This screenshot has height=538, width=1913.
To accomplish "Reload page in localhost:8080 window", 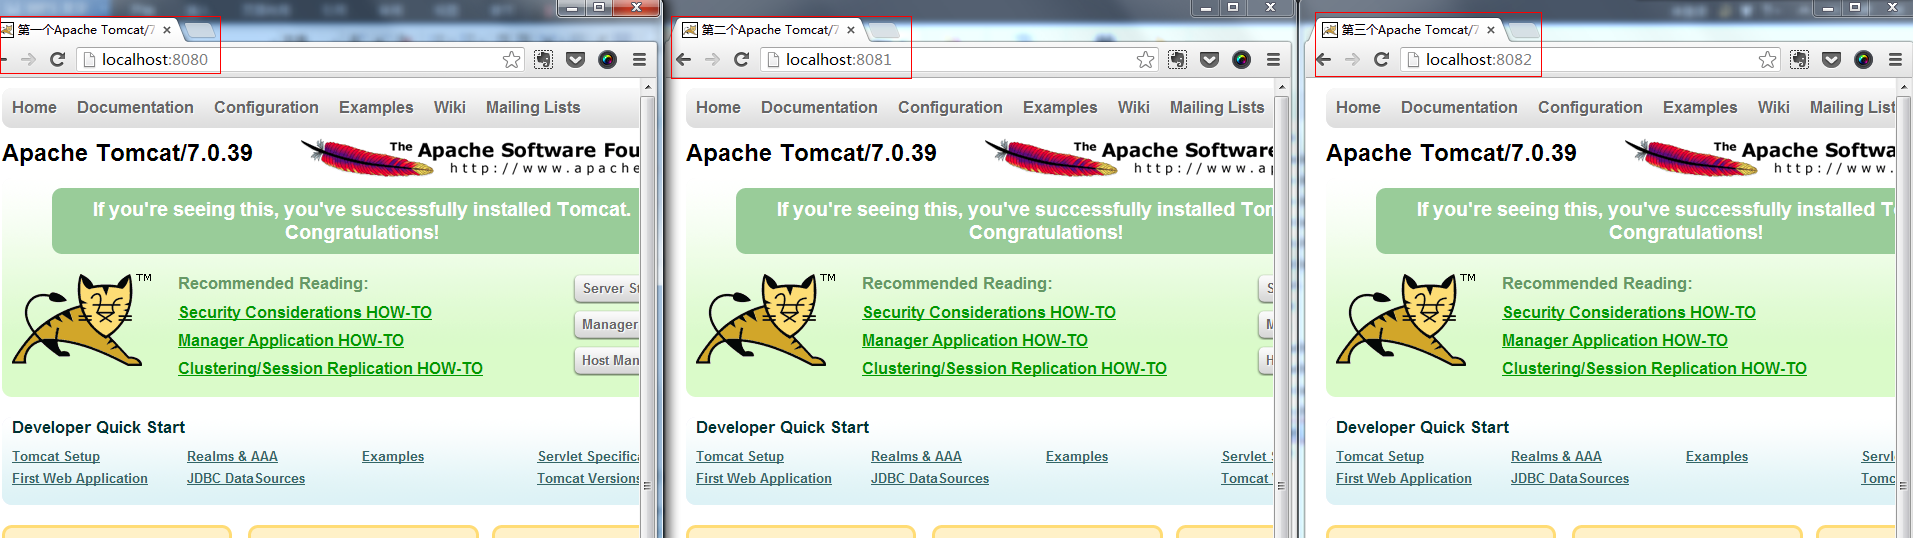I will click(57, 59).
